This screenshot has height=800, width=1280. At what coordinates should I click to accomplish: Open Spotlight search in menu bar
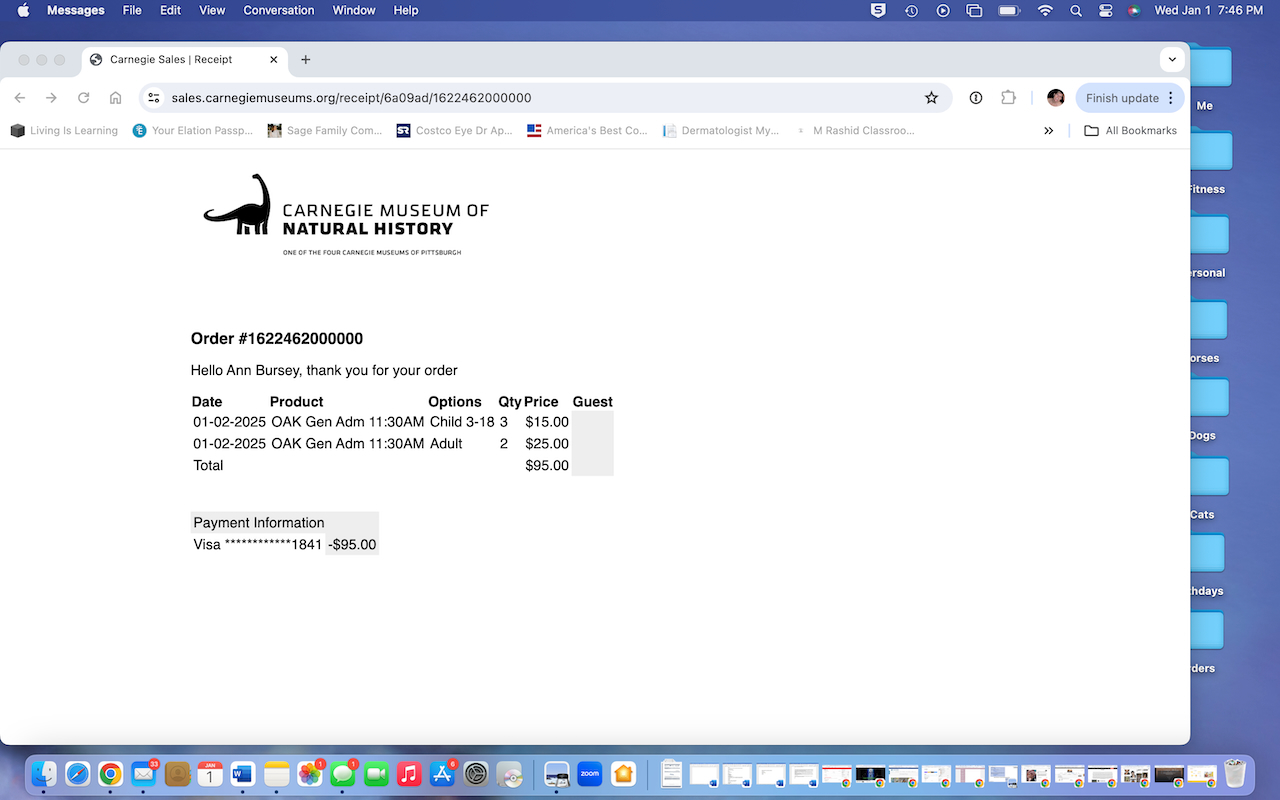pyautogui.click(x=1076, y=11)
